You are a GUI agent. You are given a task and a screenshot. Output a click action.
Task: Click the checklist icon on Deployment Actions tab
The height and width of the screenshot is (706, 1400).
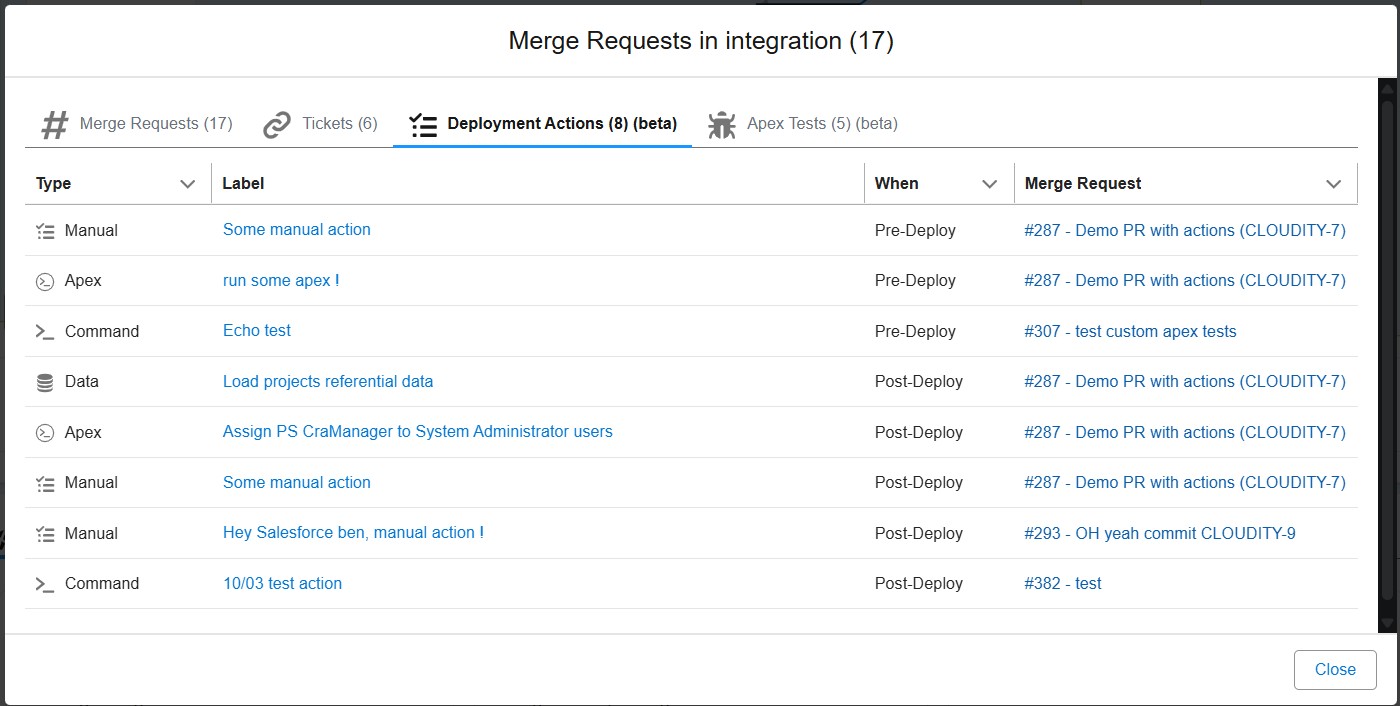(x=424, y=125)
